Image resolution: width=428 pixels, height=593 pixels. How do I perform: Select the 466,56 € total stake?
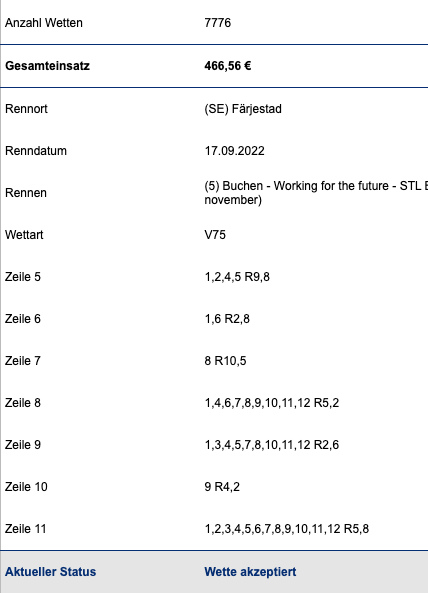228,66
